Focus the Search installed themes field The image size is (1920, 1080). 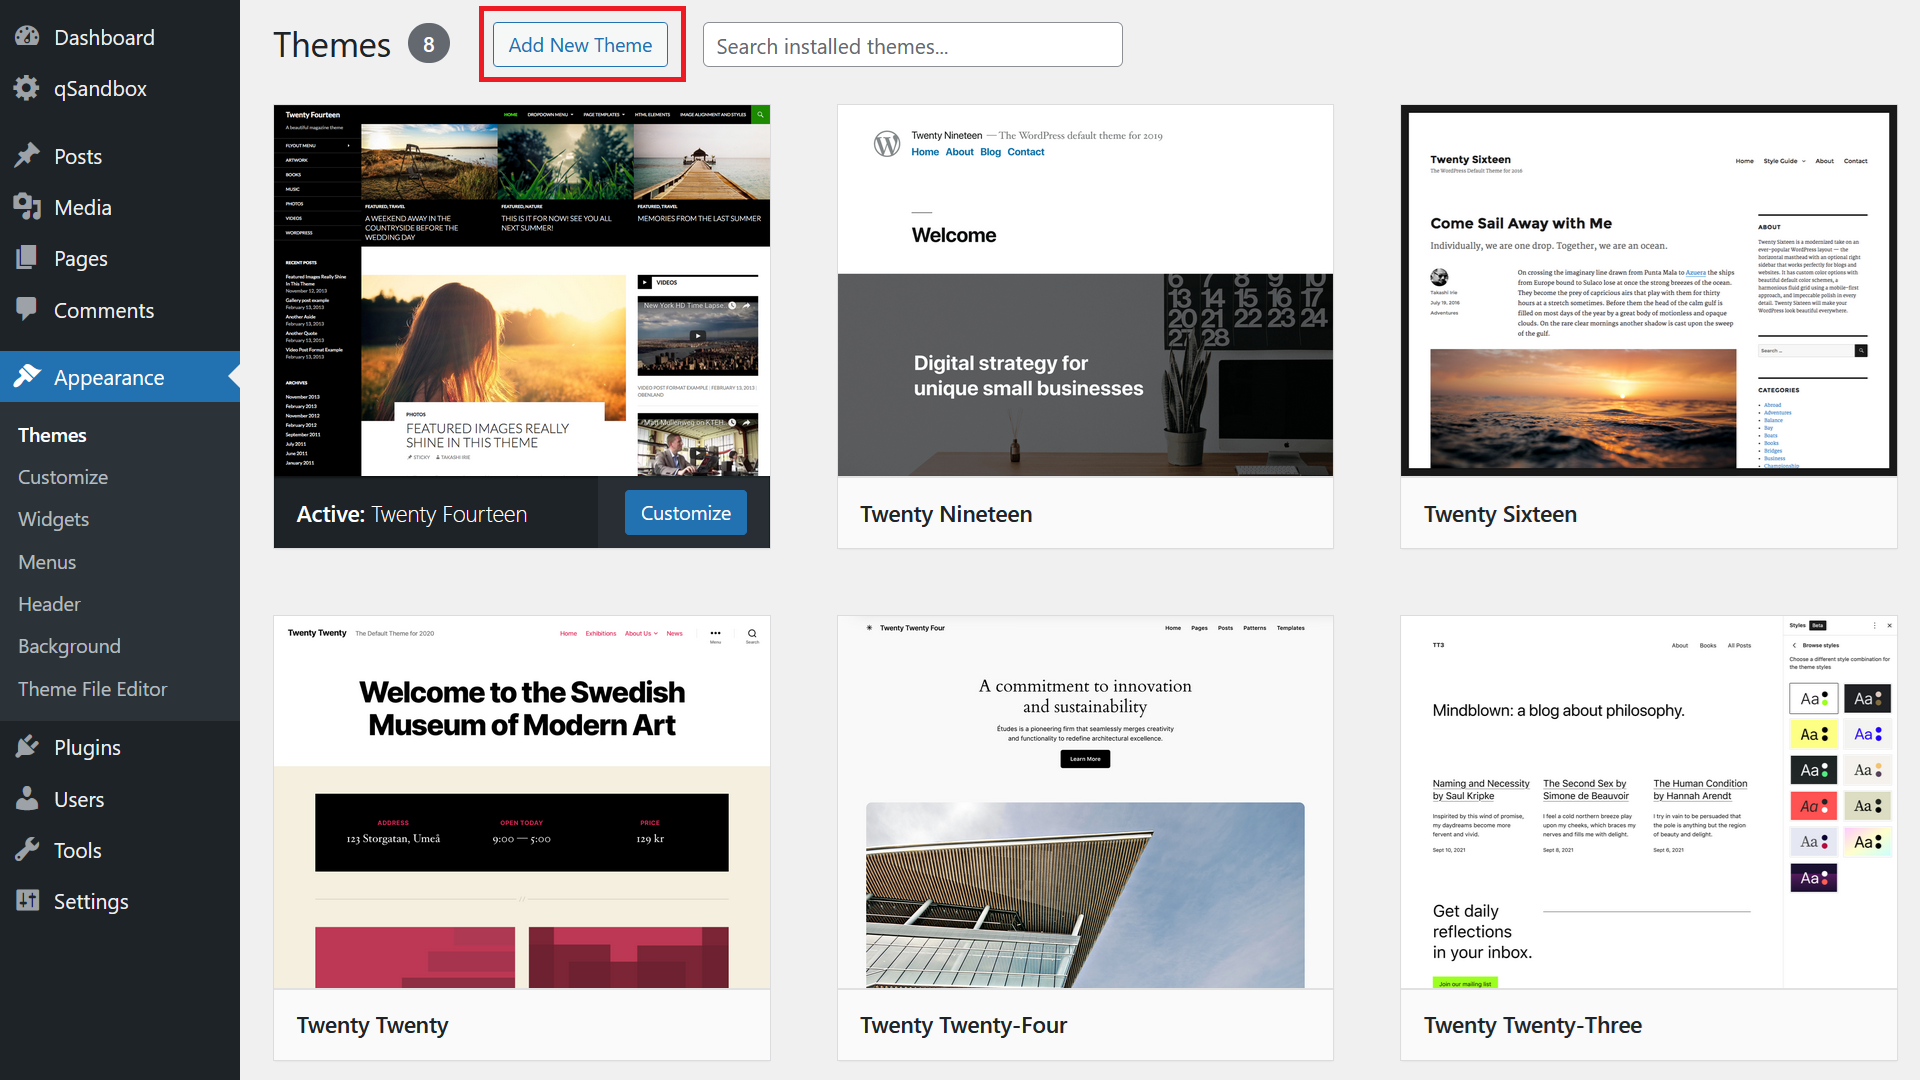click(x=912, y=45)
